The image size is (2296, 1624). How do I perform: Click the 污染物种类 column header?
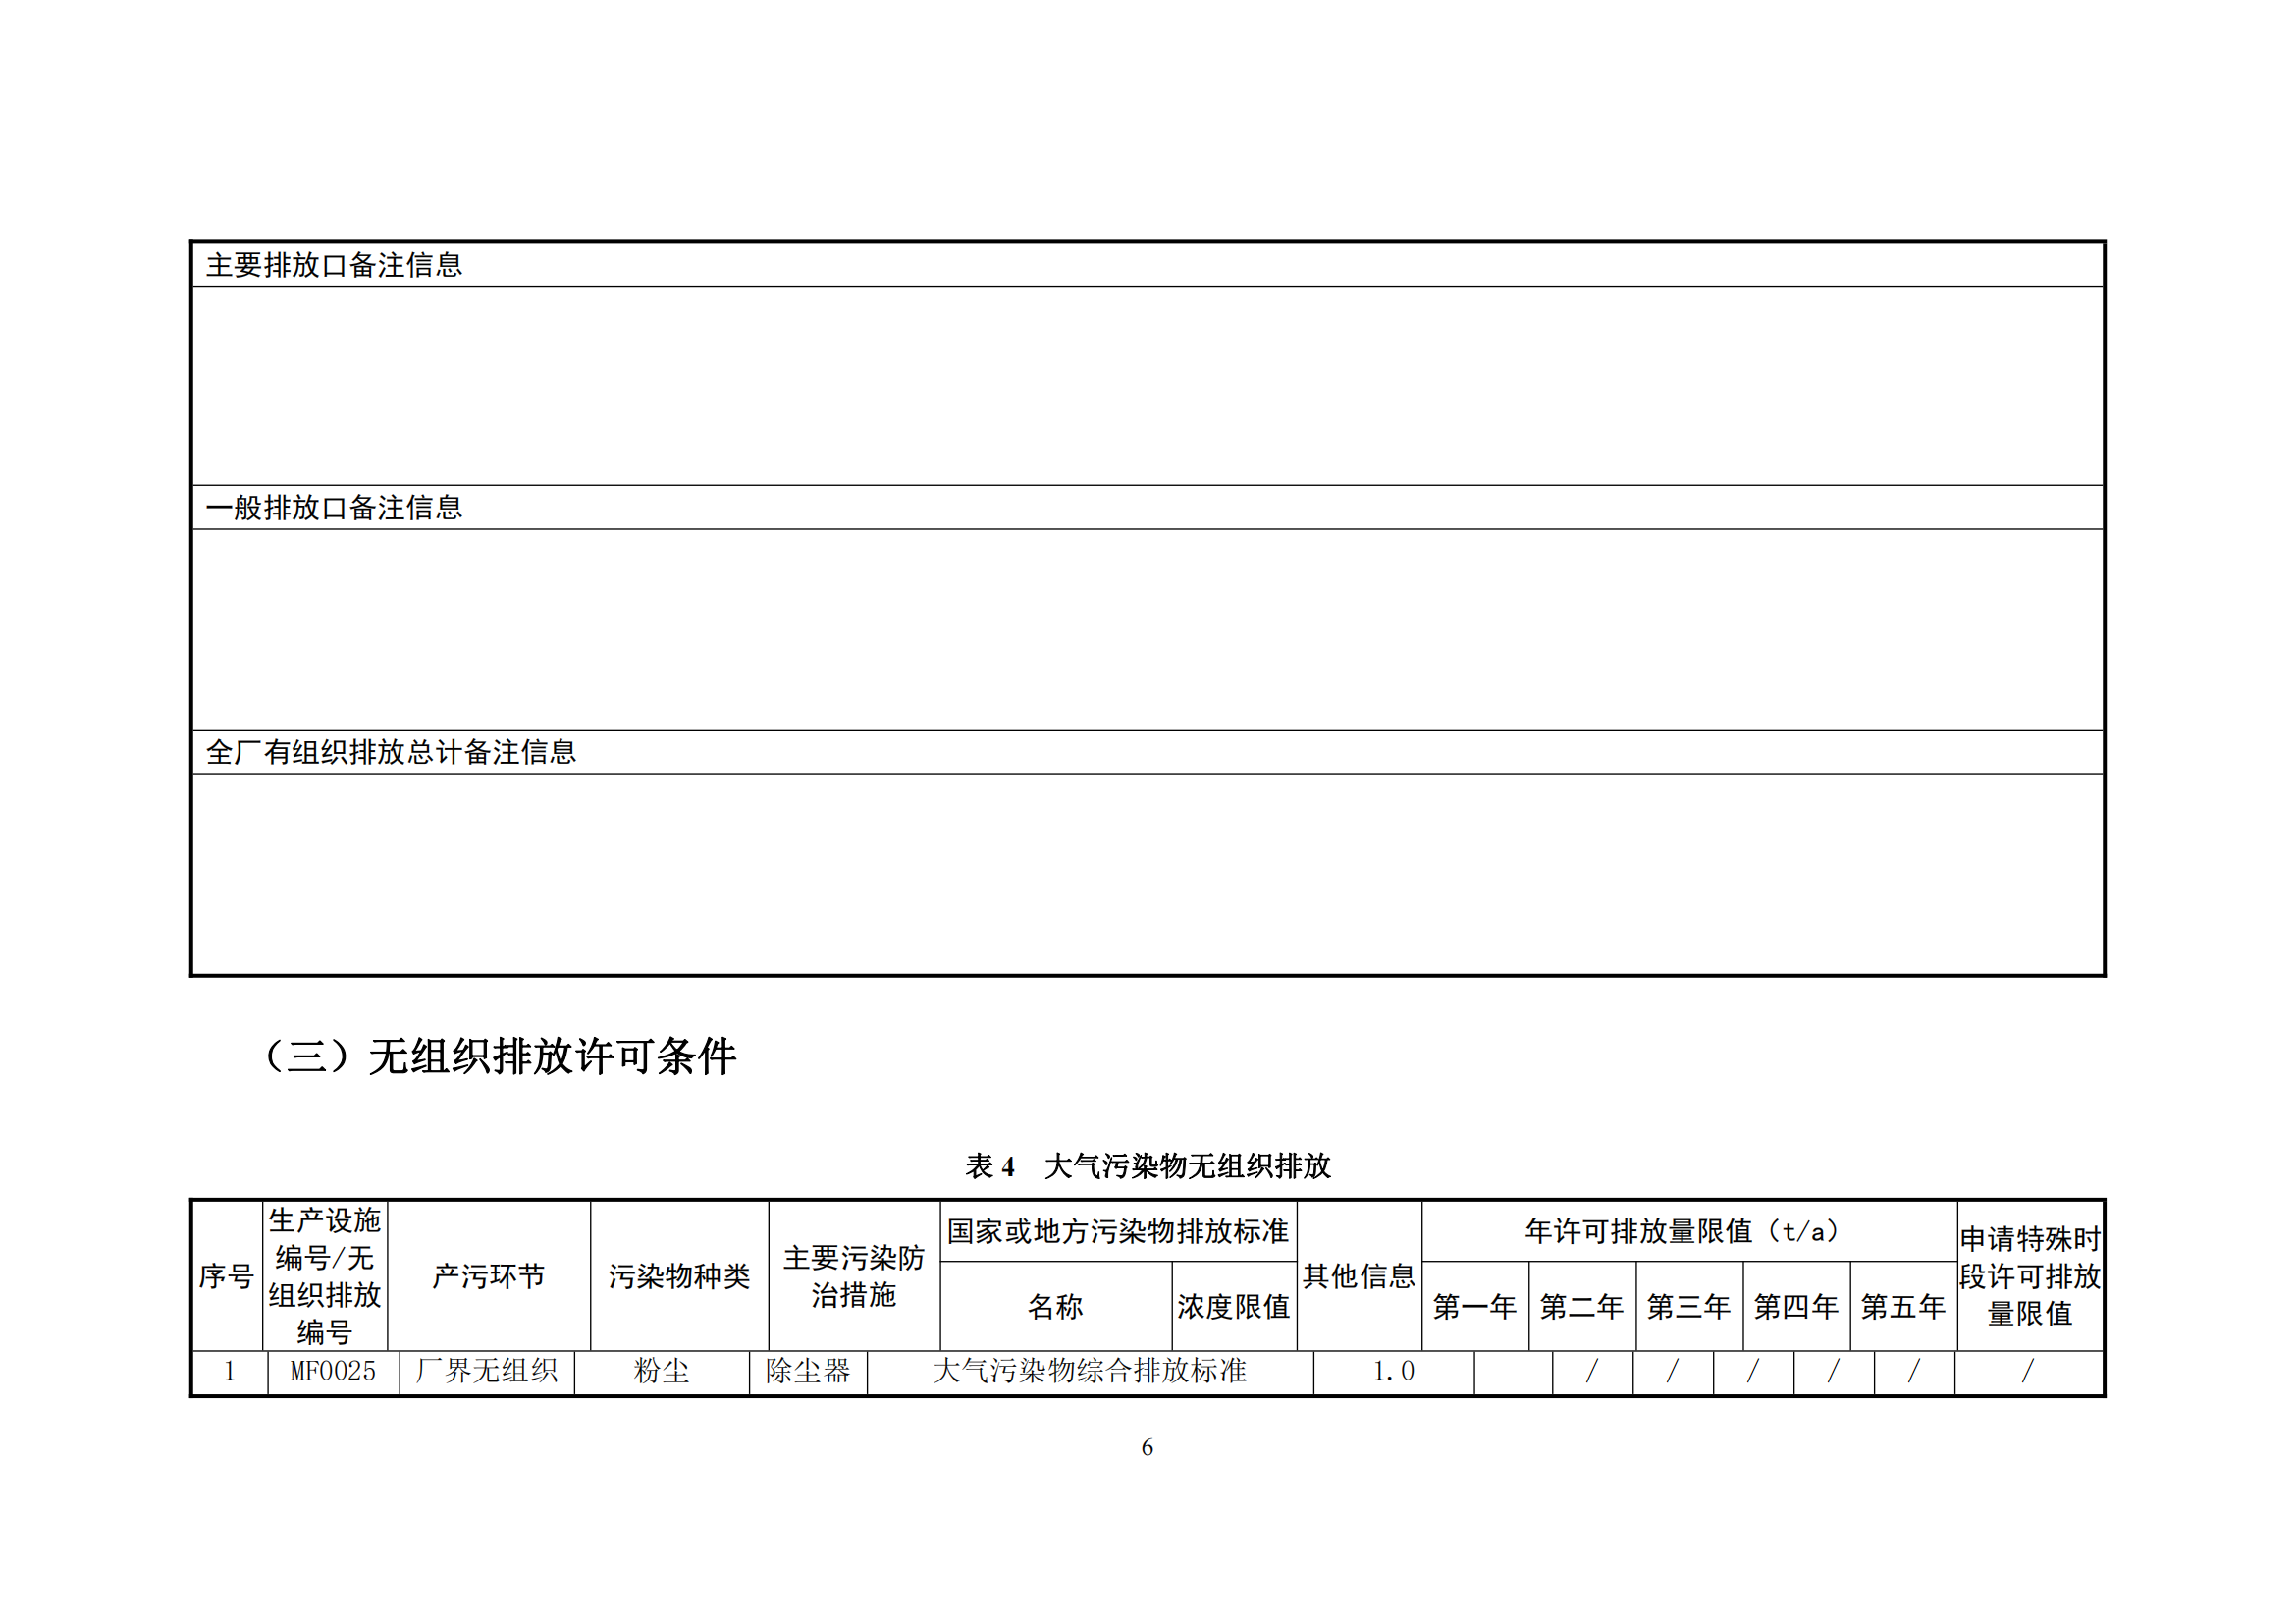(x=679, y=1276)
